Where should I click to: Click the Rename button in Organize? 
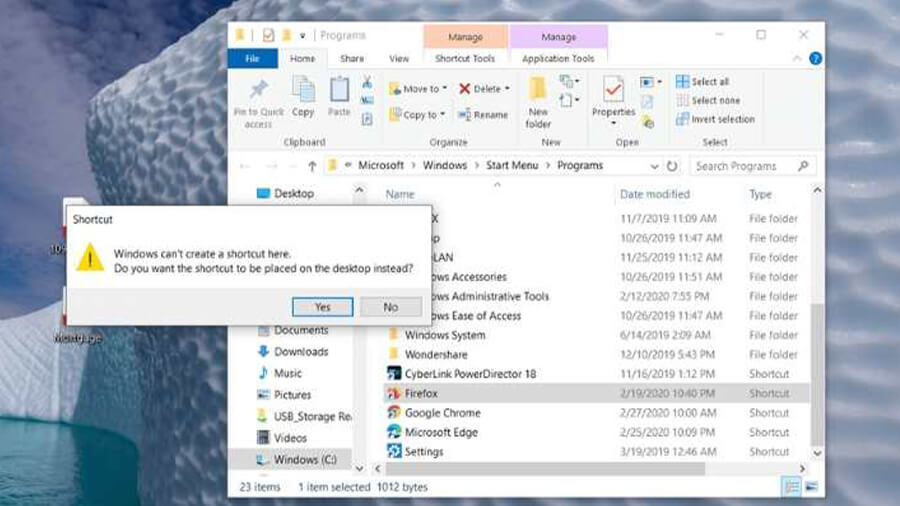point(483,115)
